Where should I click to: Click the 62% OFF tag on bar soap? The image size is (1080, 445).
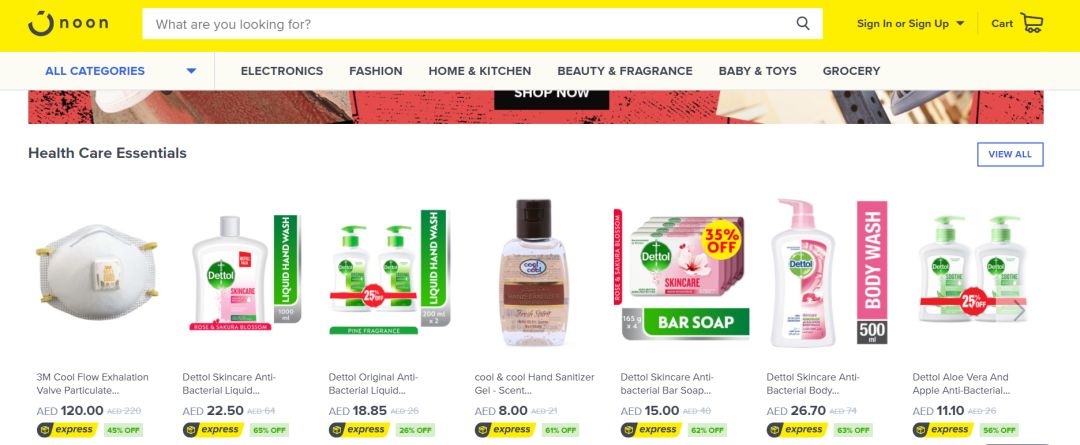tap(707, 431)
